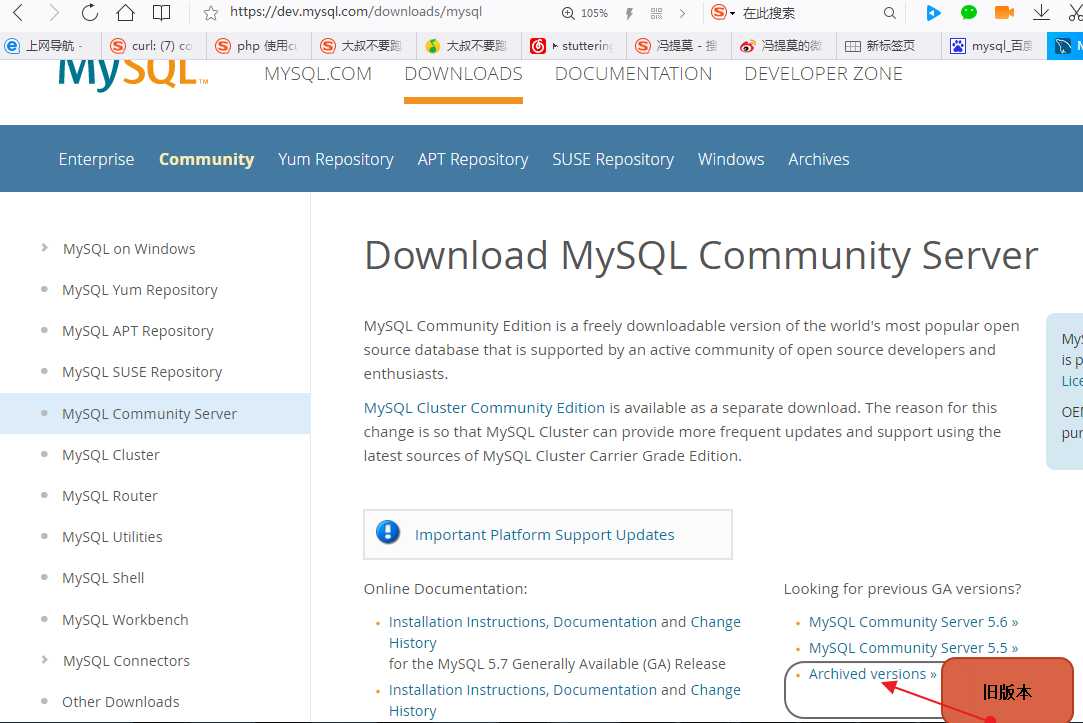Open MySQL SUSE Repository sidebar link
The height and width of the screenshot is (723, 1083).
point(142,372)
